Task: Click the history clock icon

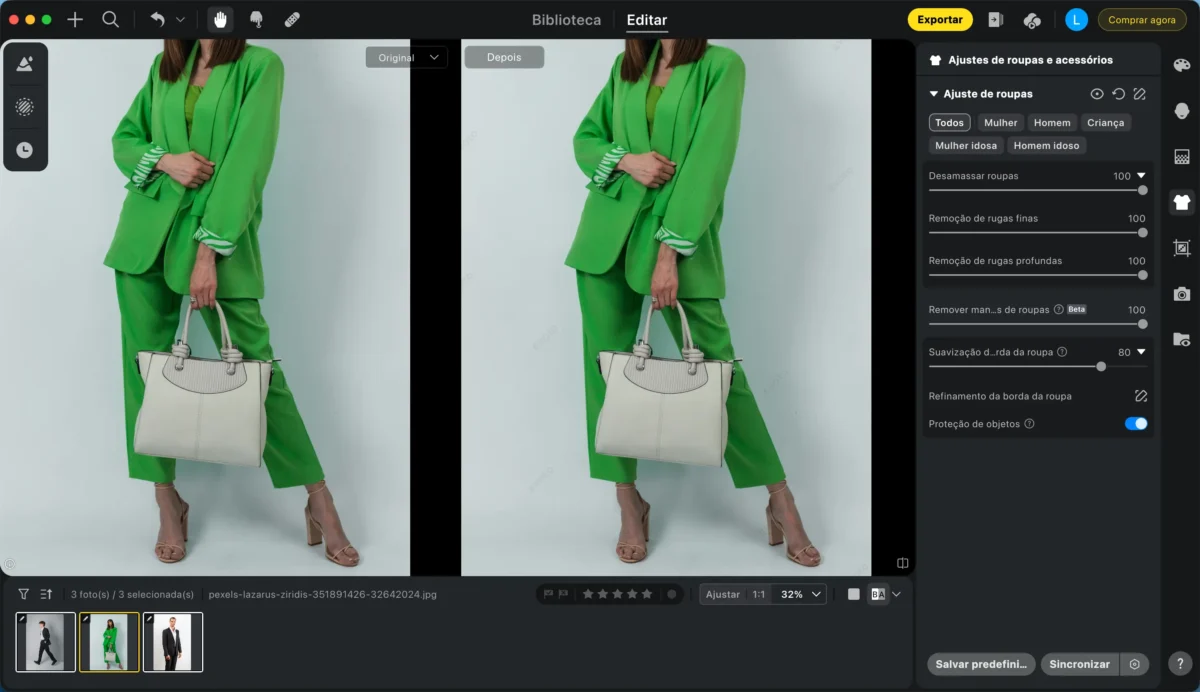Action: point(25,150)
